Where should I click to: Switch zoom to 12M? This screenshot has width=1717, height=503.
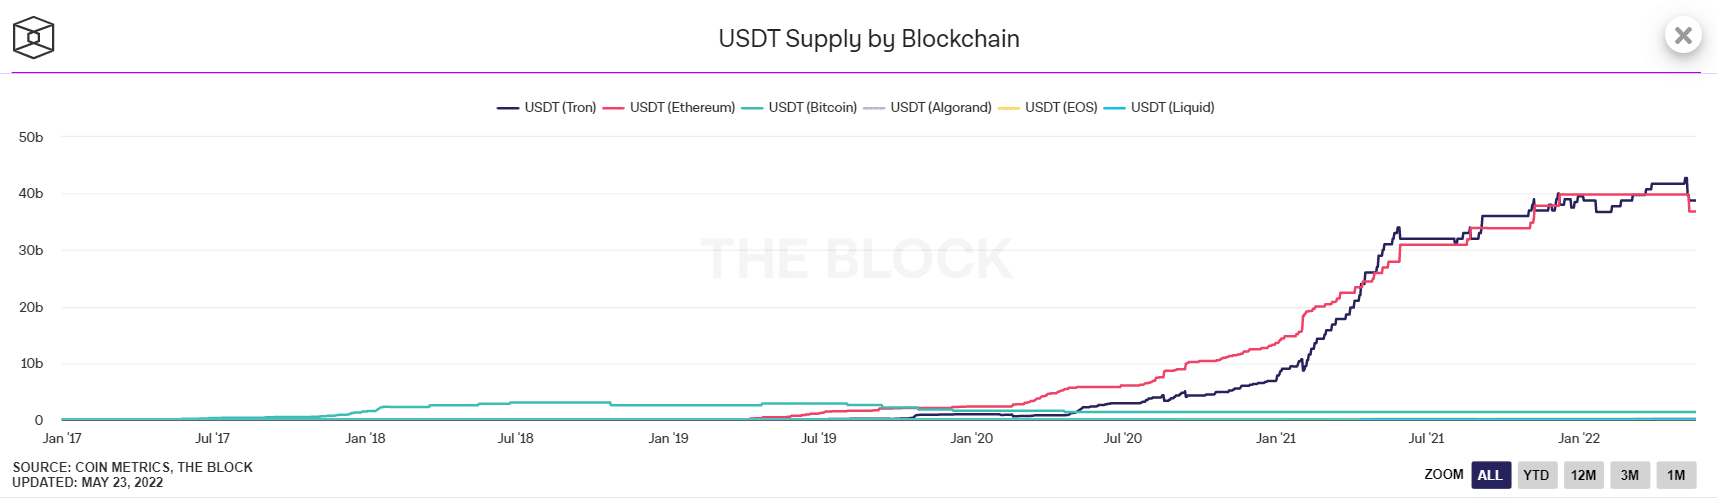click(x=1583, y=475)
